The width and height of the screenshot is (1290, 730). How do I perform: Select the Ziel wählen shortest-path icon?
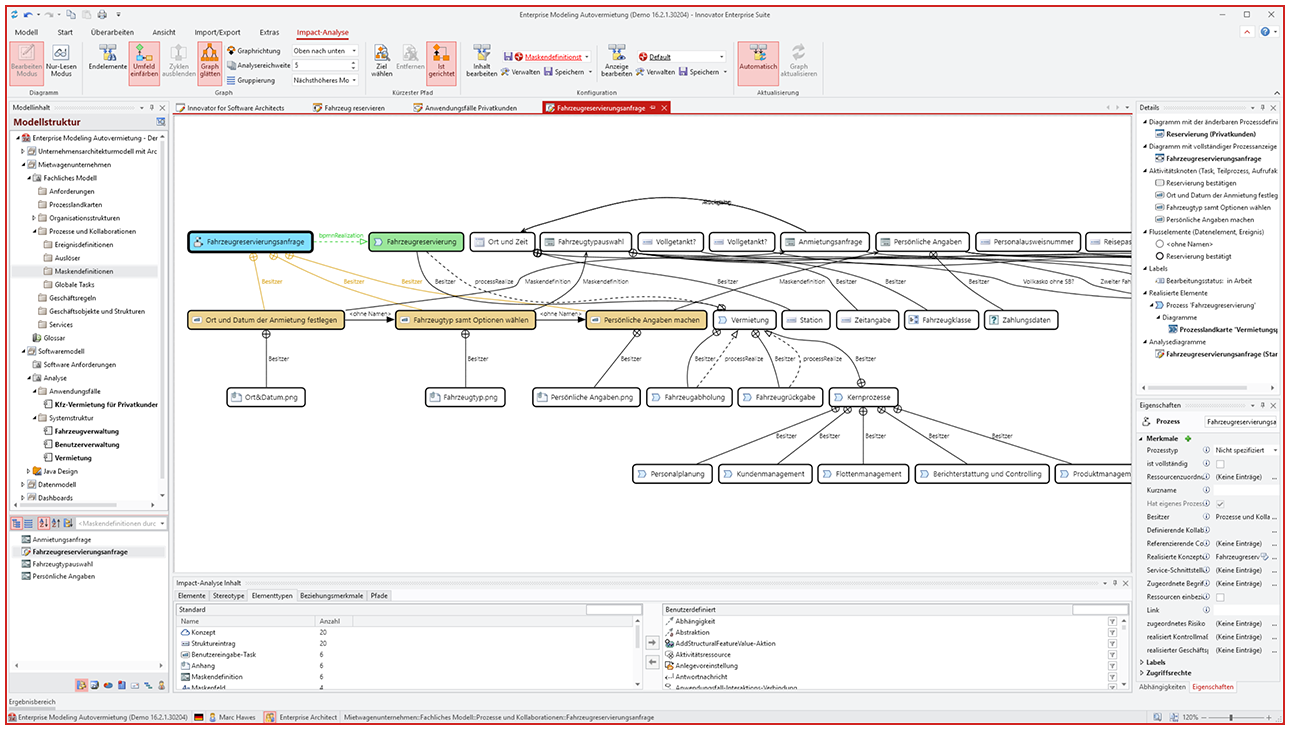[381, 62]
